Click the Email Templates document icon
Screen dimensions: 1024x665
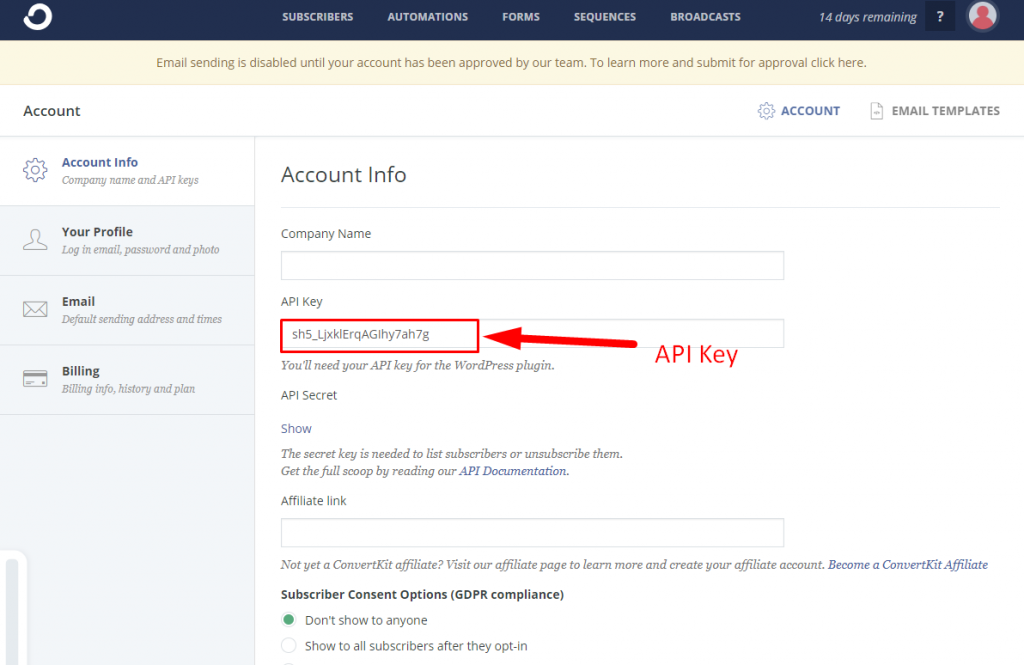(x=877, y=111)
